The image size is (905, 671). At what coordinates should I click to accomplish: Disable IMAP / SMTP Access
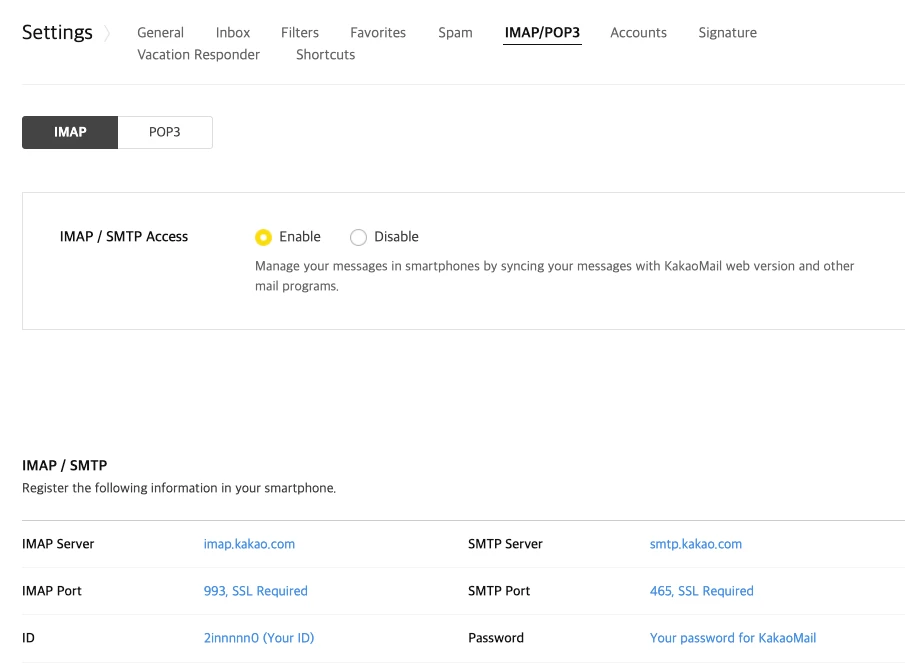(359, 237)
